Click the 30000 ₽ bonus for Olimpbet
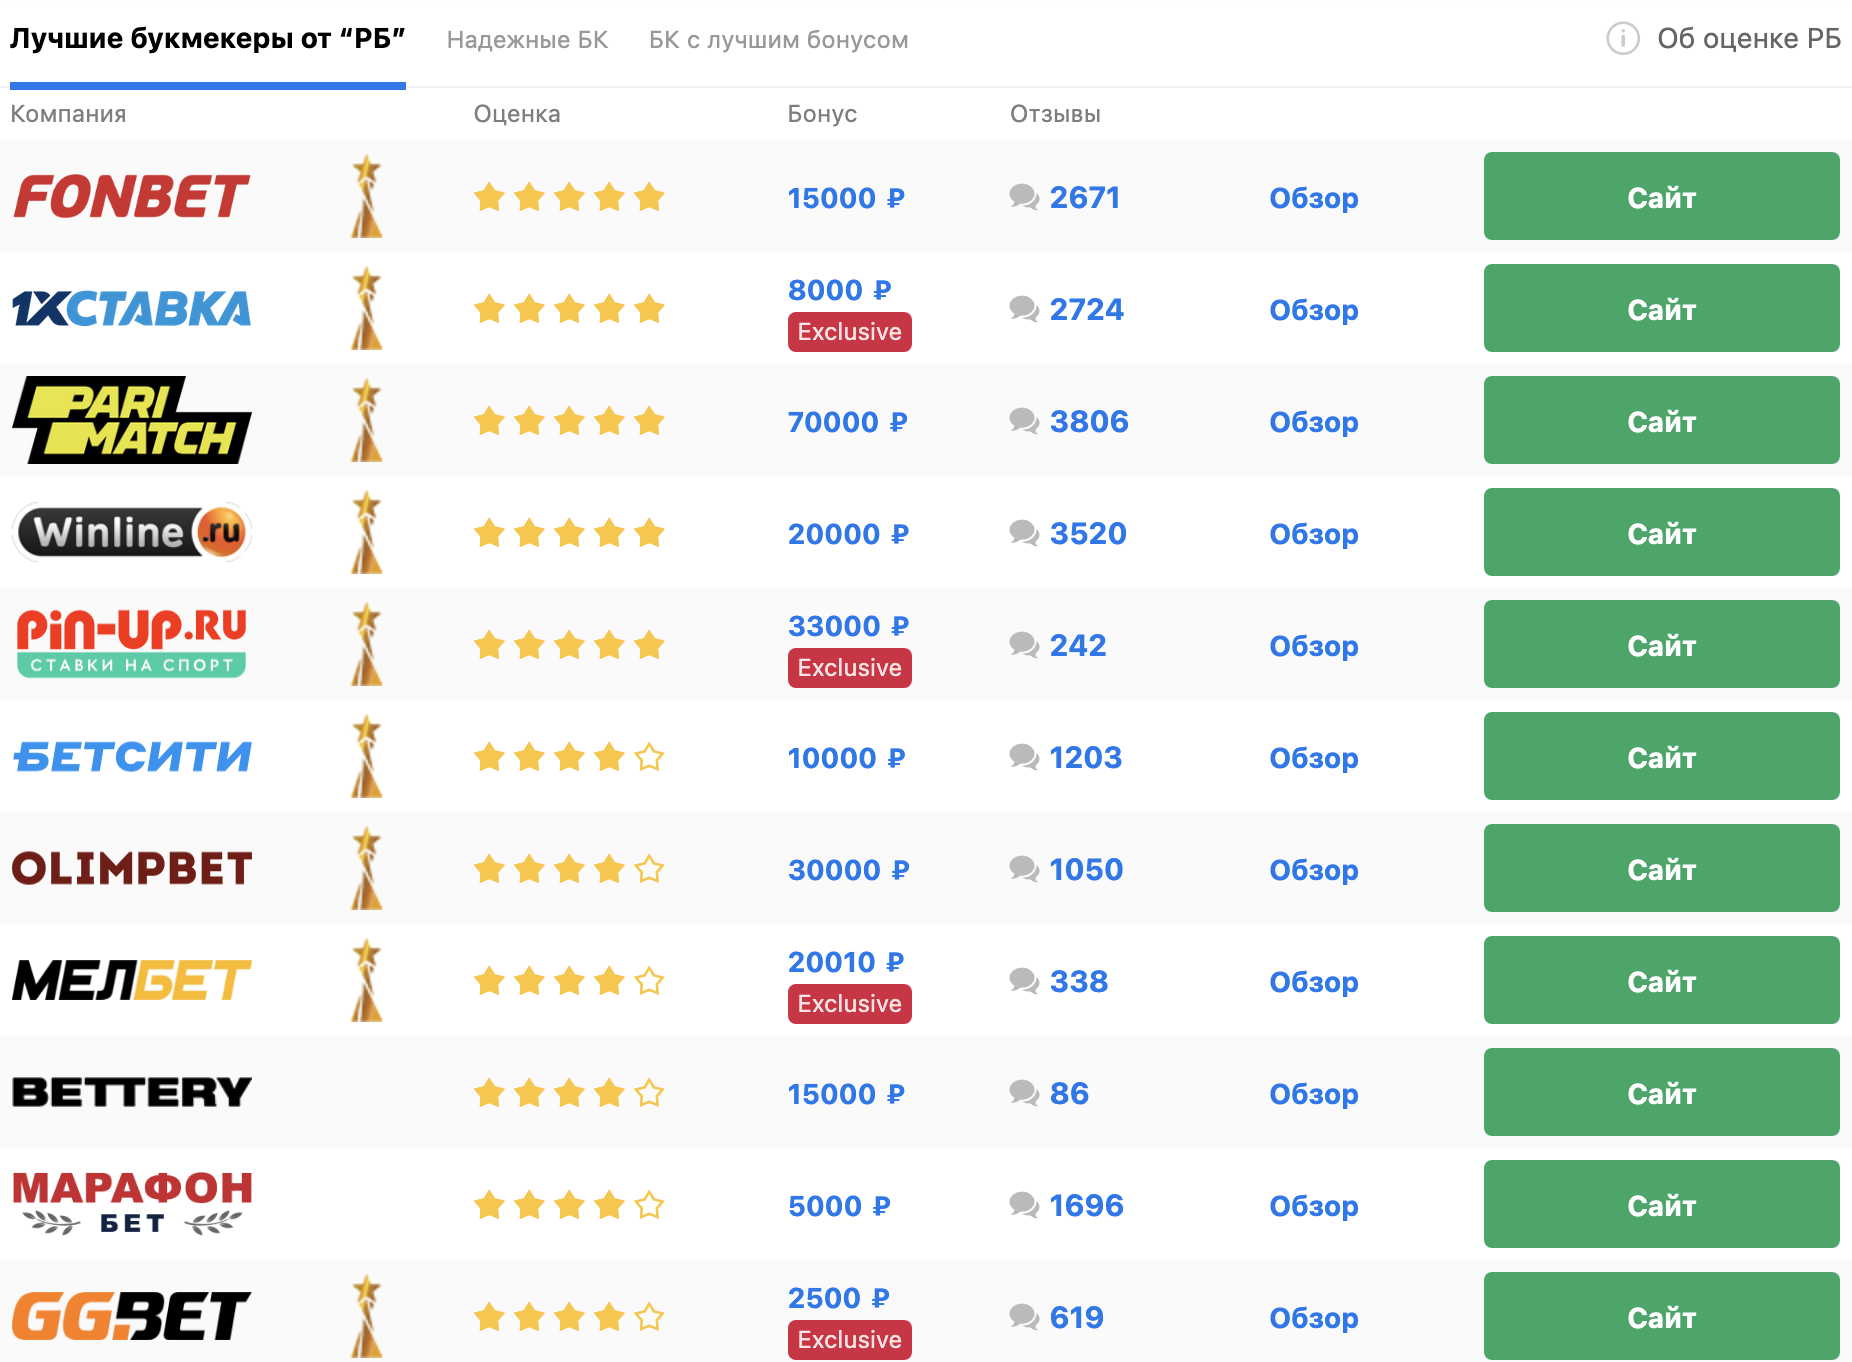 (x=848, y=870)
